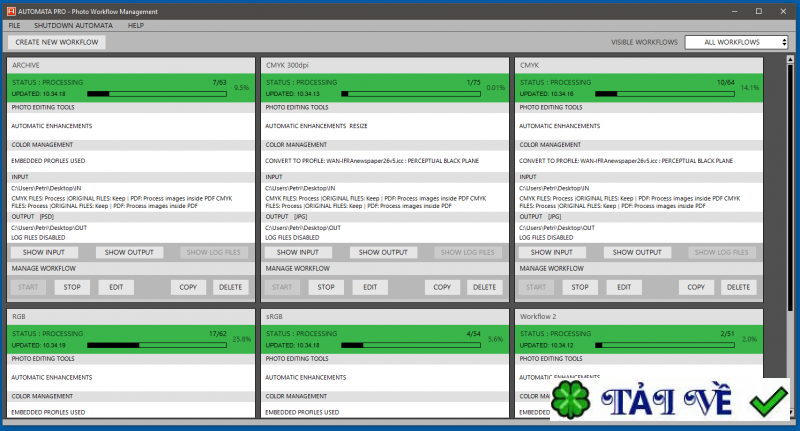Click the ARCHIVE progress bar at 9.5%
This screenshot has height=431, width=800.
click(x=157, y=94)
